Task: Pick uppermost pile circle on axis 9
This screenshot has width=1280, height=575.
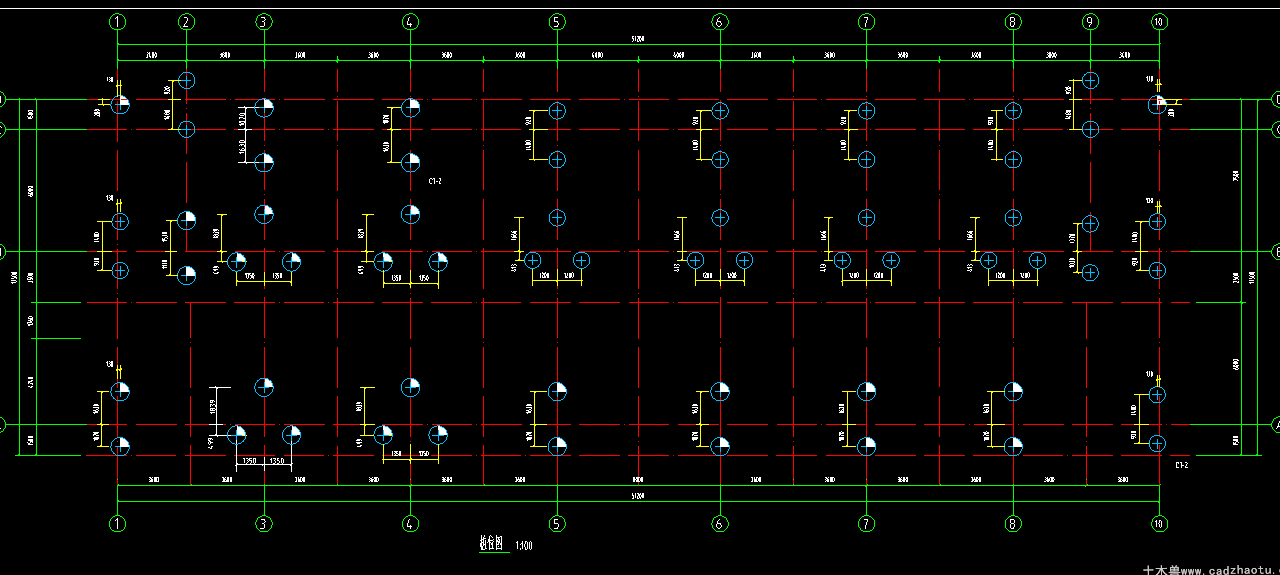Action: point(1090,80)
